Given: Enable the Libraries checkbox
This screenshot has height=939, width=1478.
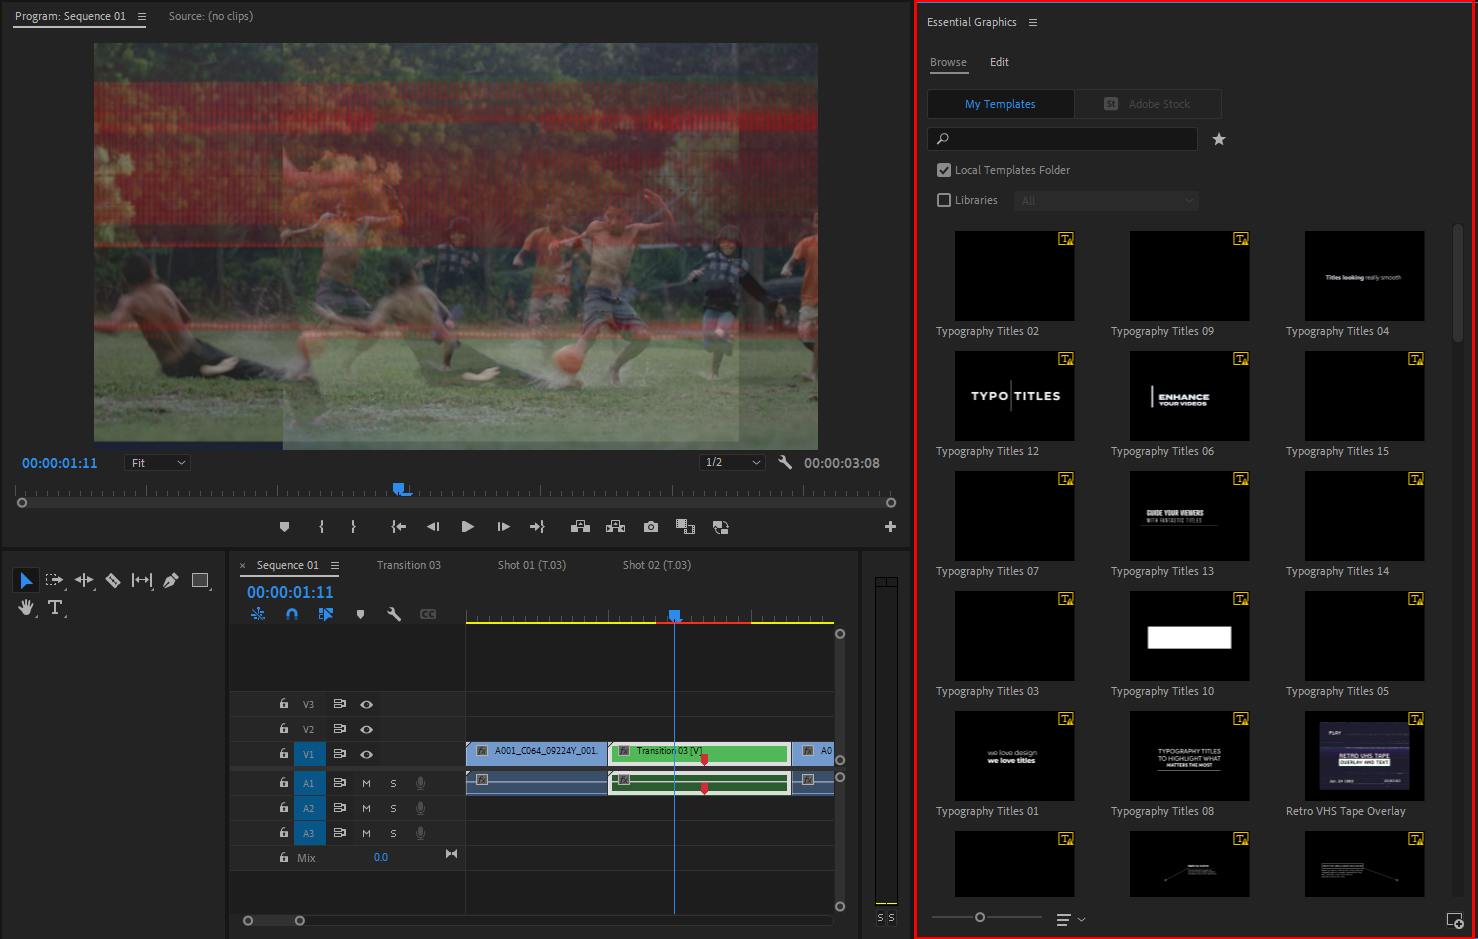Looking at the screenshot, I should point(943,200).
